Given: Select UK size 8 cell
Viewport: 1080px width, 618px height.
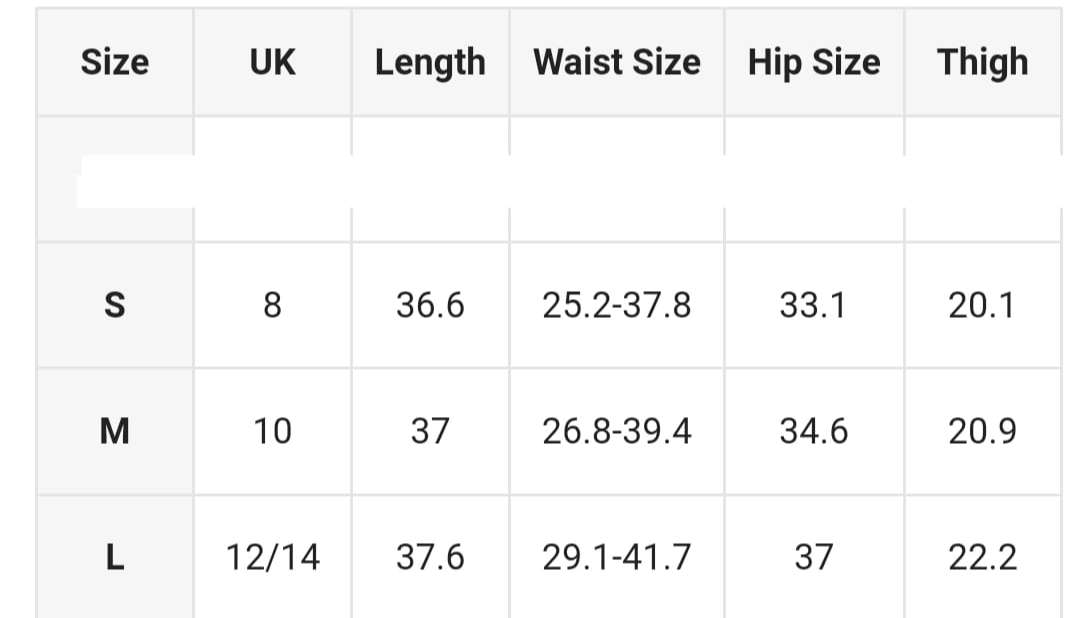Looking at the screenshot, I should click(x=273, y=305).
